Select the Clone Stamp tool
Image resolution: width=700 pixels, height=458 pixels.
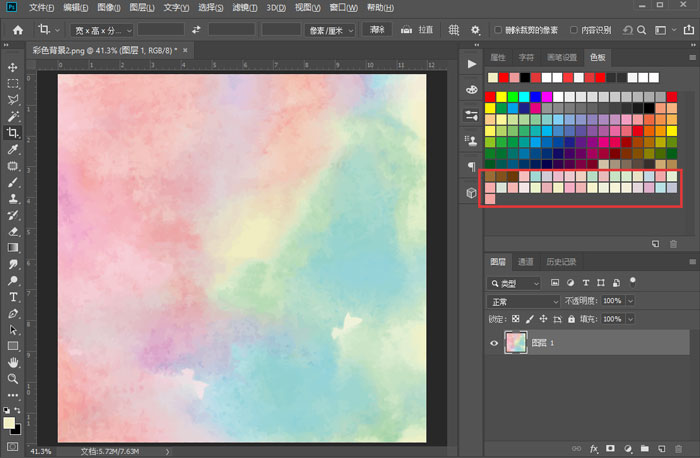click(x=12, y=199)
